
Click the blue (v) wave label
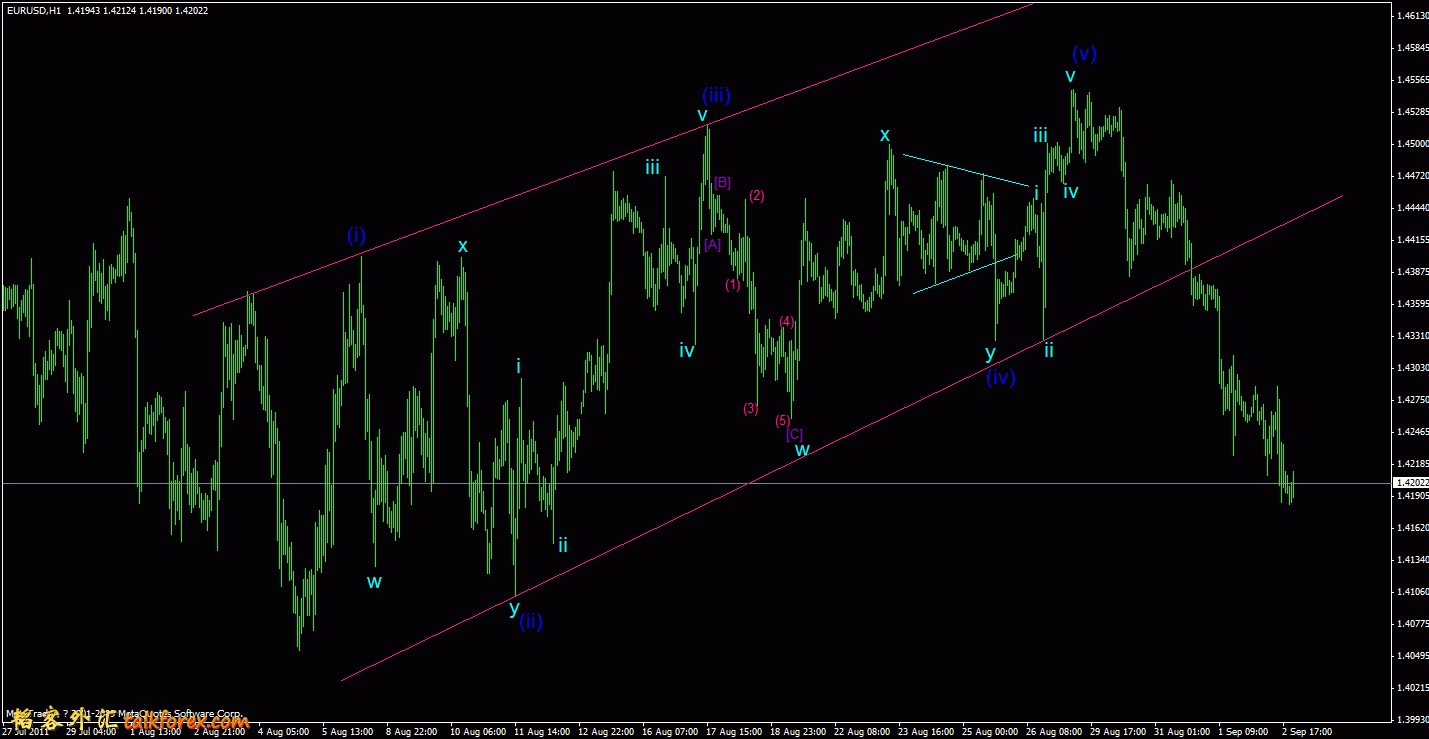1085,53
